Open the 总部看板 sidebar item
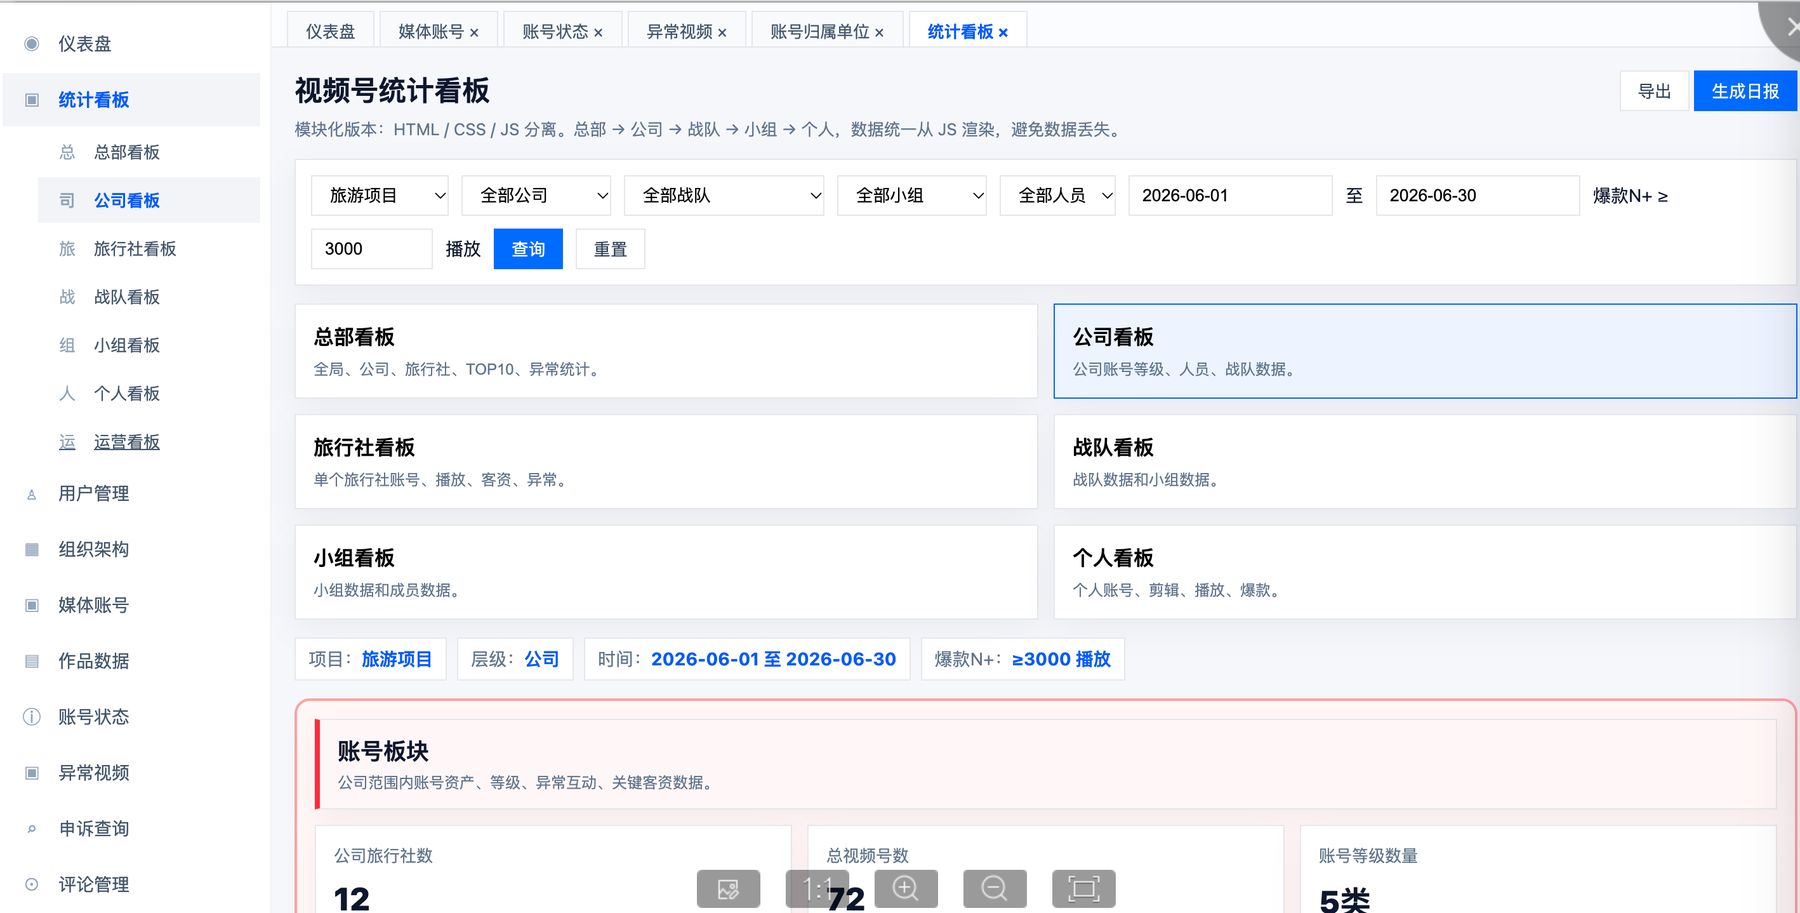This screenshot has height=913, width=1800. coord(149,152)
